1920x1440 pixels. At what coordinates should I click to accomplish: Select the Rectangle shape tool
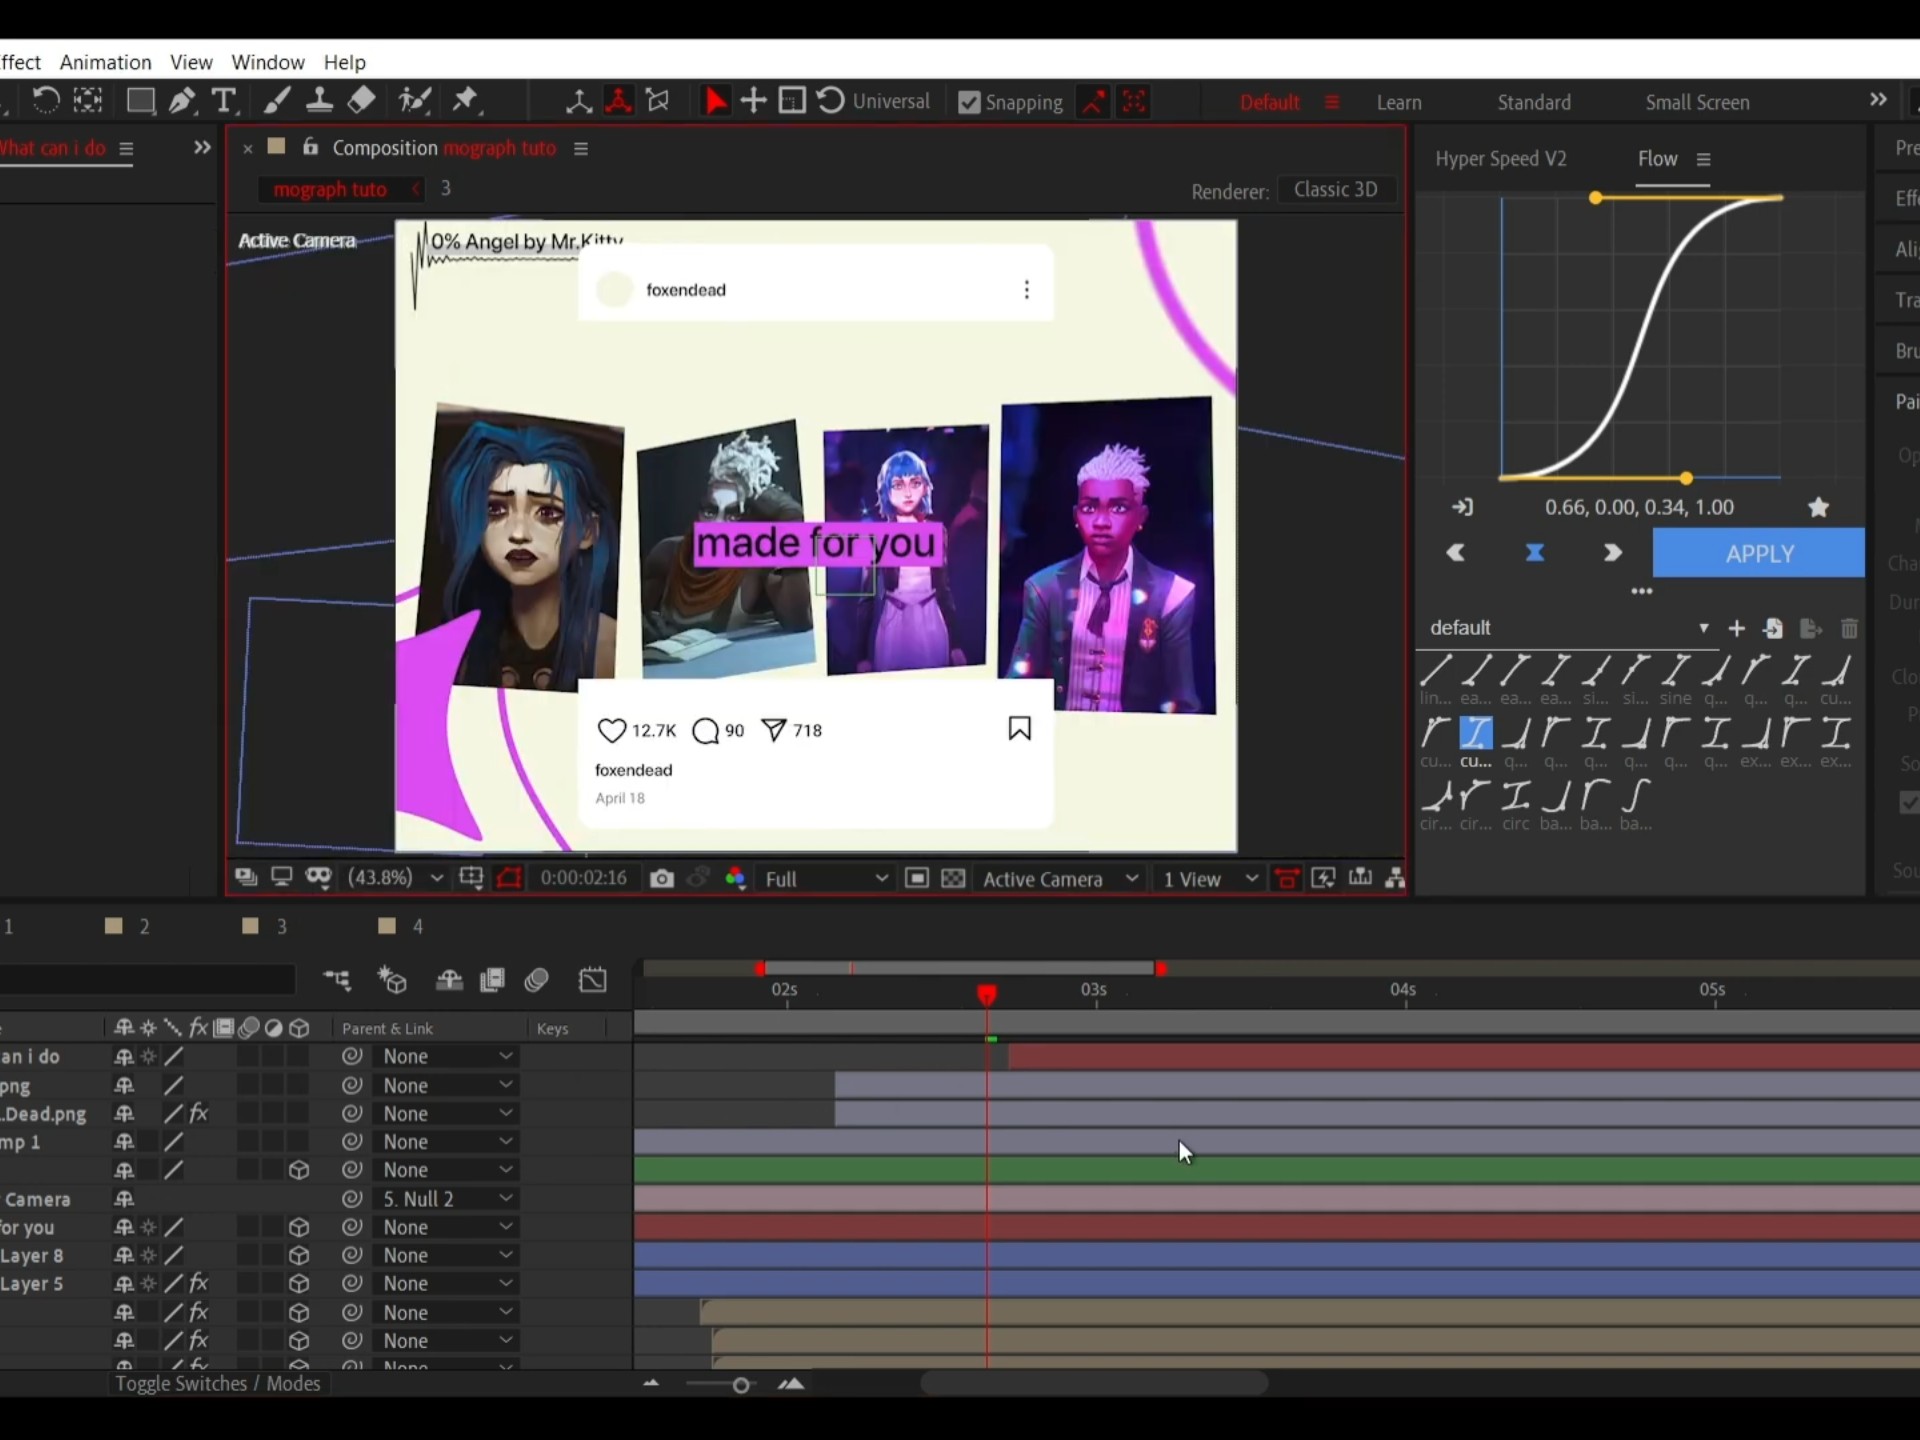(x=140, y=100)
